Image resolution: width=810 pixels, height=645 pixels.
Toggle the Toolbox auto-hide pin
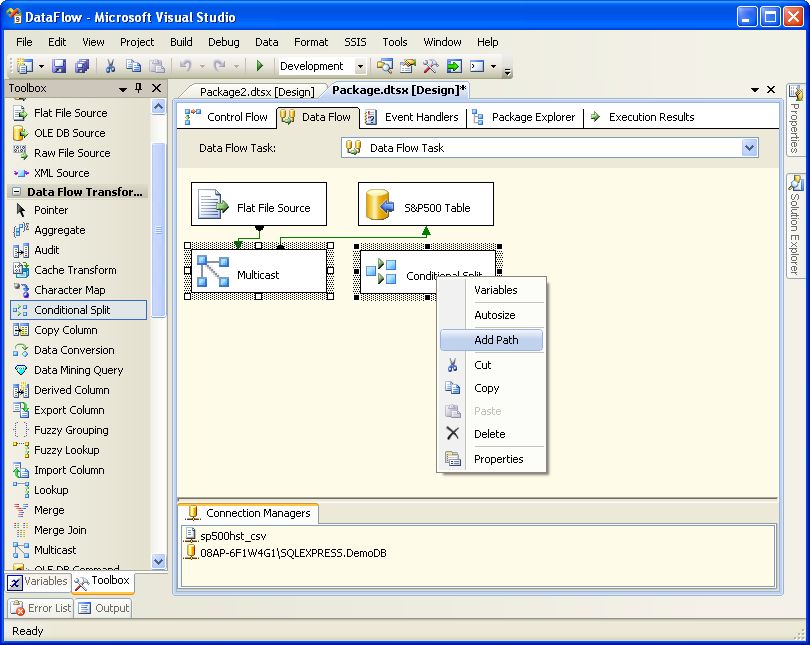click(x=139, y=89)
